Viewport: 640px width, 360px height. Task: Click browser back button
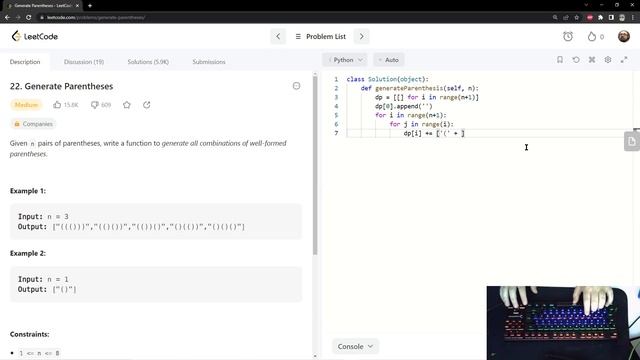click(x=7, y=18)
